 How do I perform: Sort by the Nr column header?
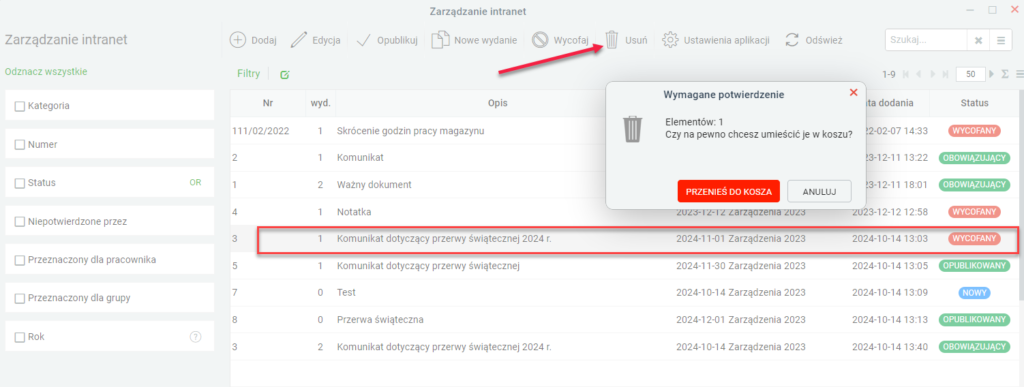[x=268, y=103]
